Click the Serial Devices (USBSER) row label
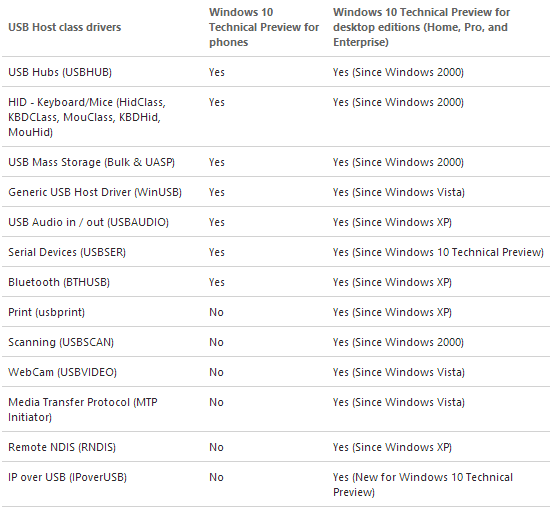 67,252
